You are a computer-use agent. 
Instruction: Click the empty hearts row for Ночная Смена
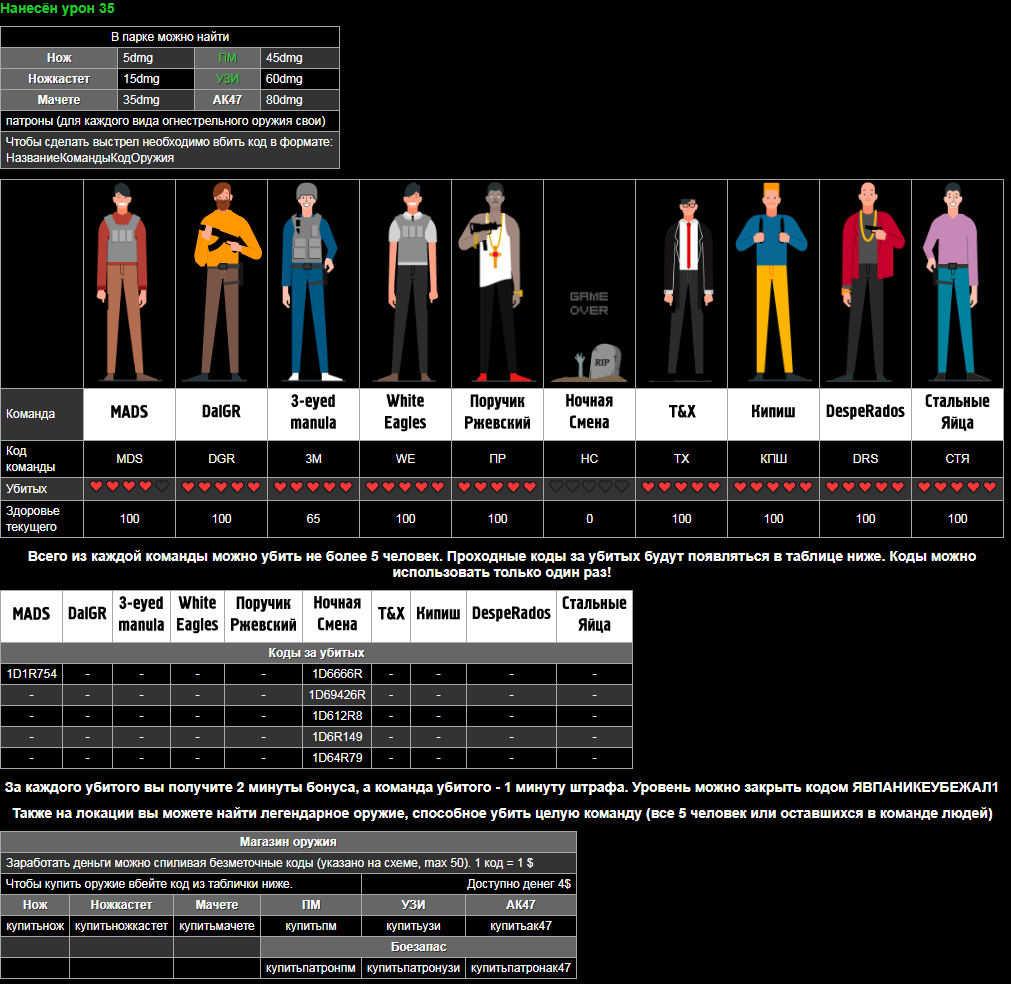tap(589, 487)
